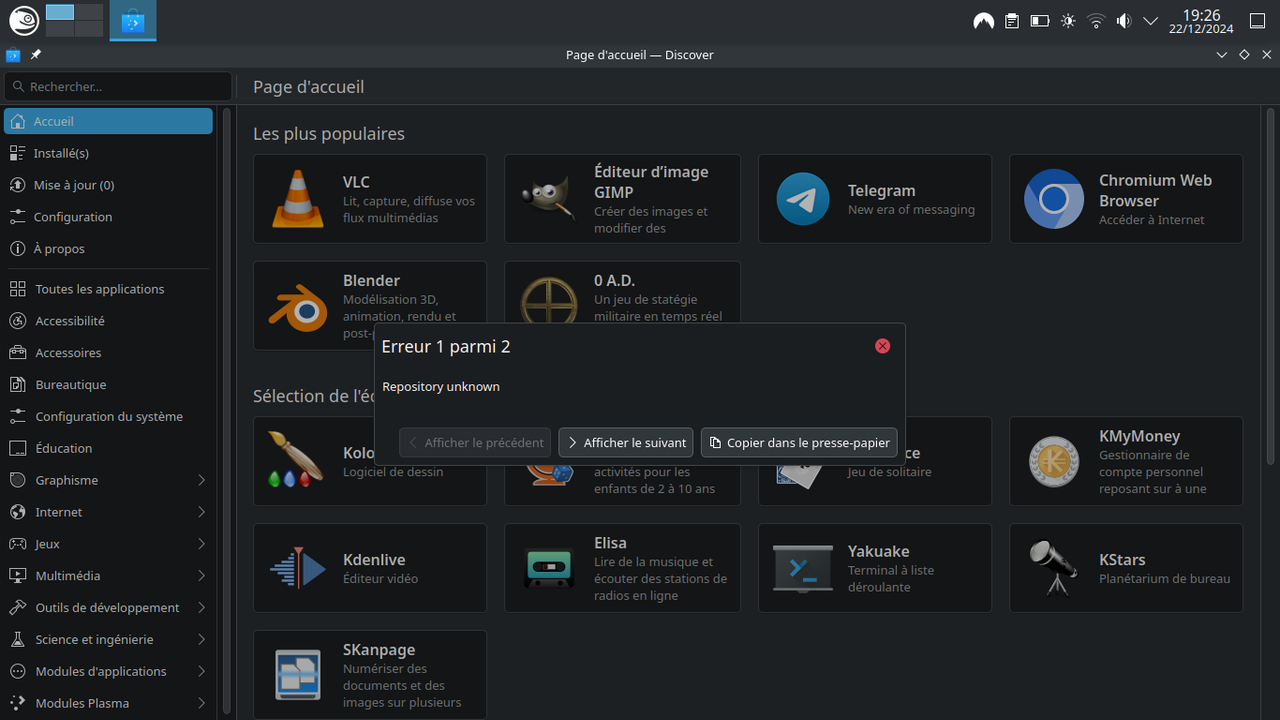This screenshot has height=720, width=1280.
Task: Click the Elisa cassette icon
Action: [x=549, y=568]
